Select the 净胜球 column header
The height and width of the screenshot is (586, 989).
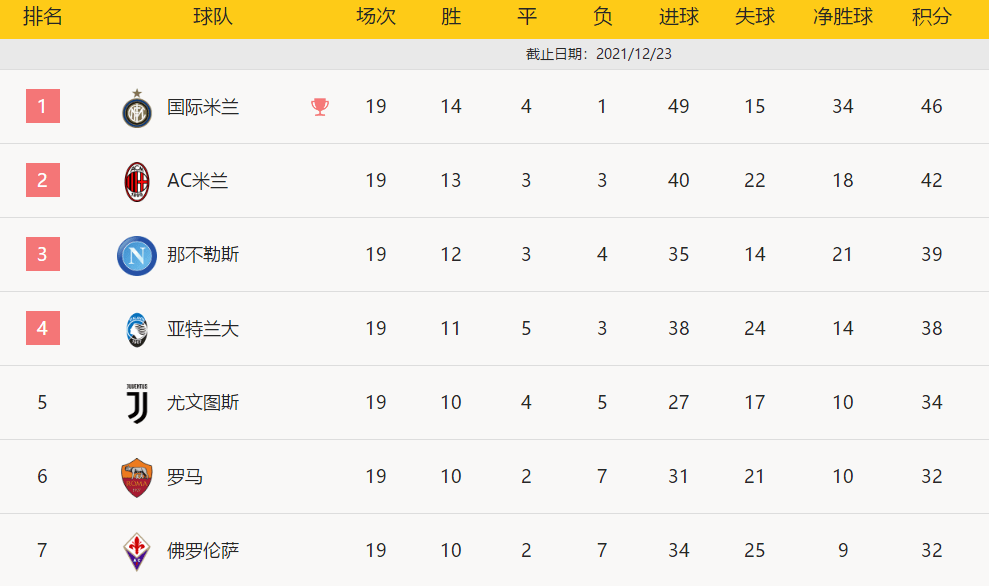(x=843, y=18)
